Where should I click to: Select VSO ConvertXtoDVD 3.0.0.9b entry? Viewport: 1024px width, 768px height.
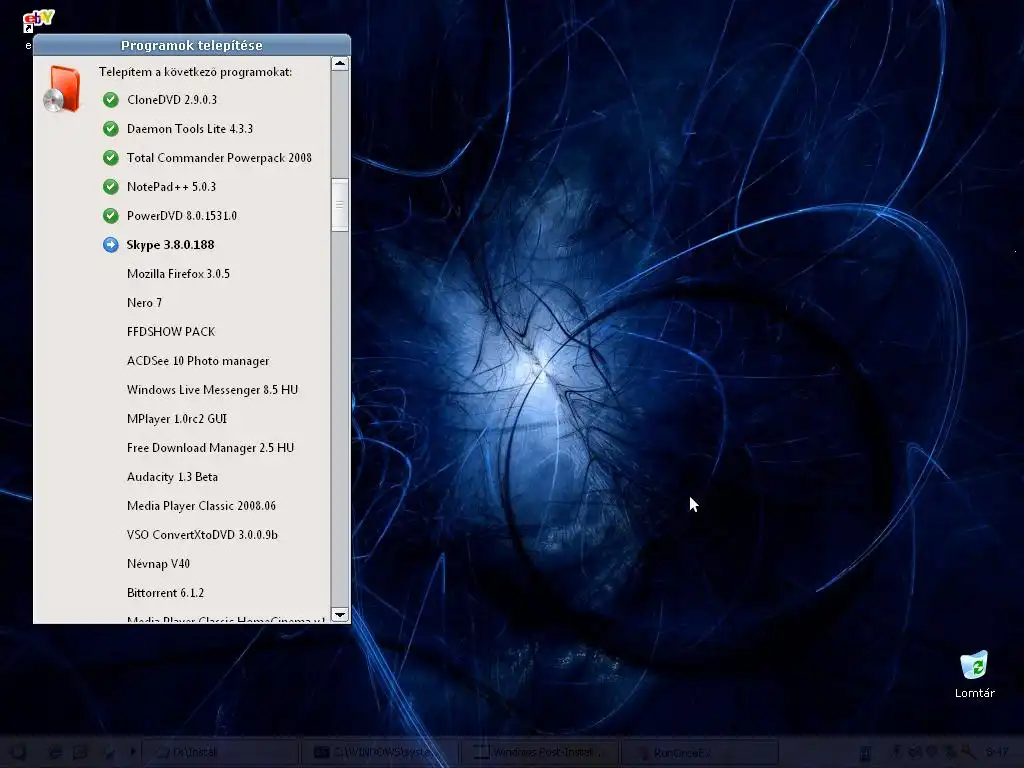tap(202, 535)
